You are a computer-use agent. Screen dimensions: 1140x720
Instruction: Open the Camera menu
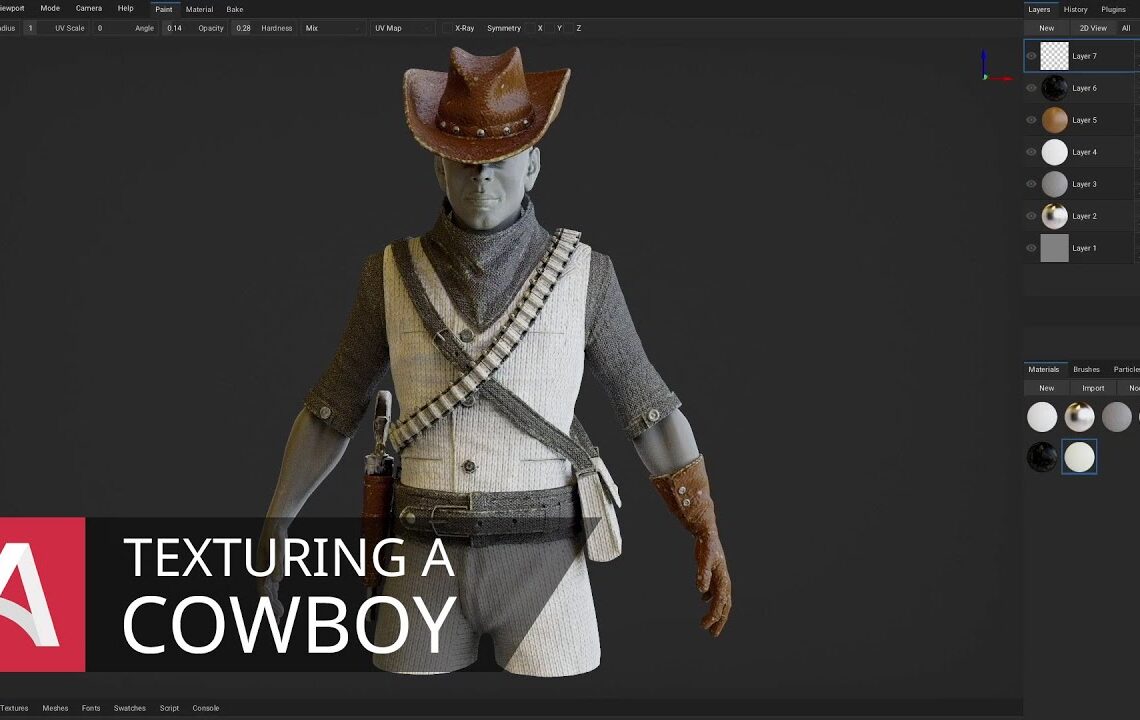point(88,7)
